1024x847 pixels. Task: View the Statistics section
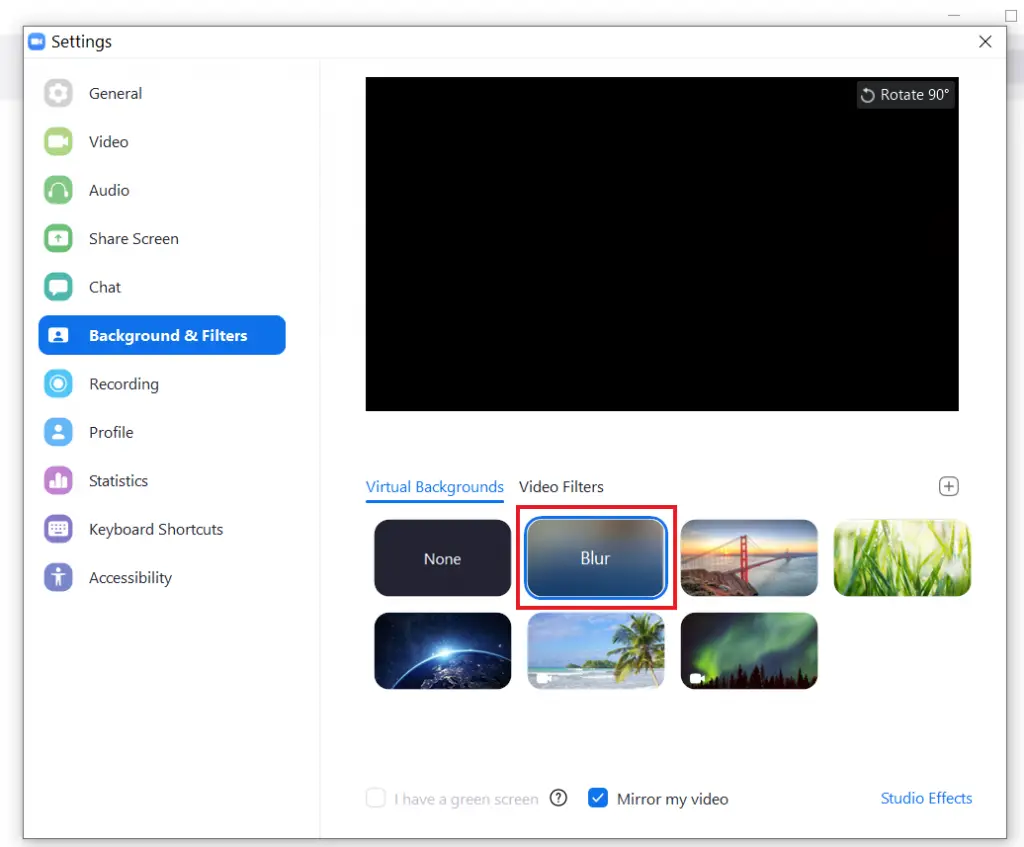[x=119, y=480]
